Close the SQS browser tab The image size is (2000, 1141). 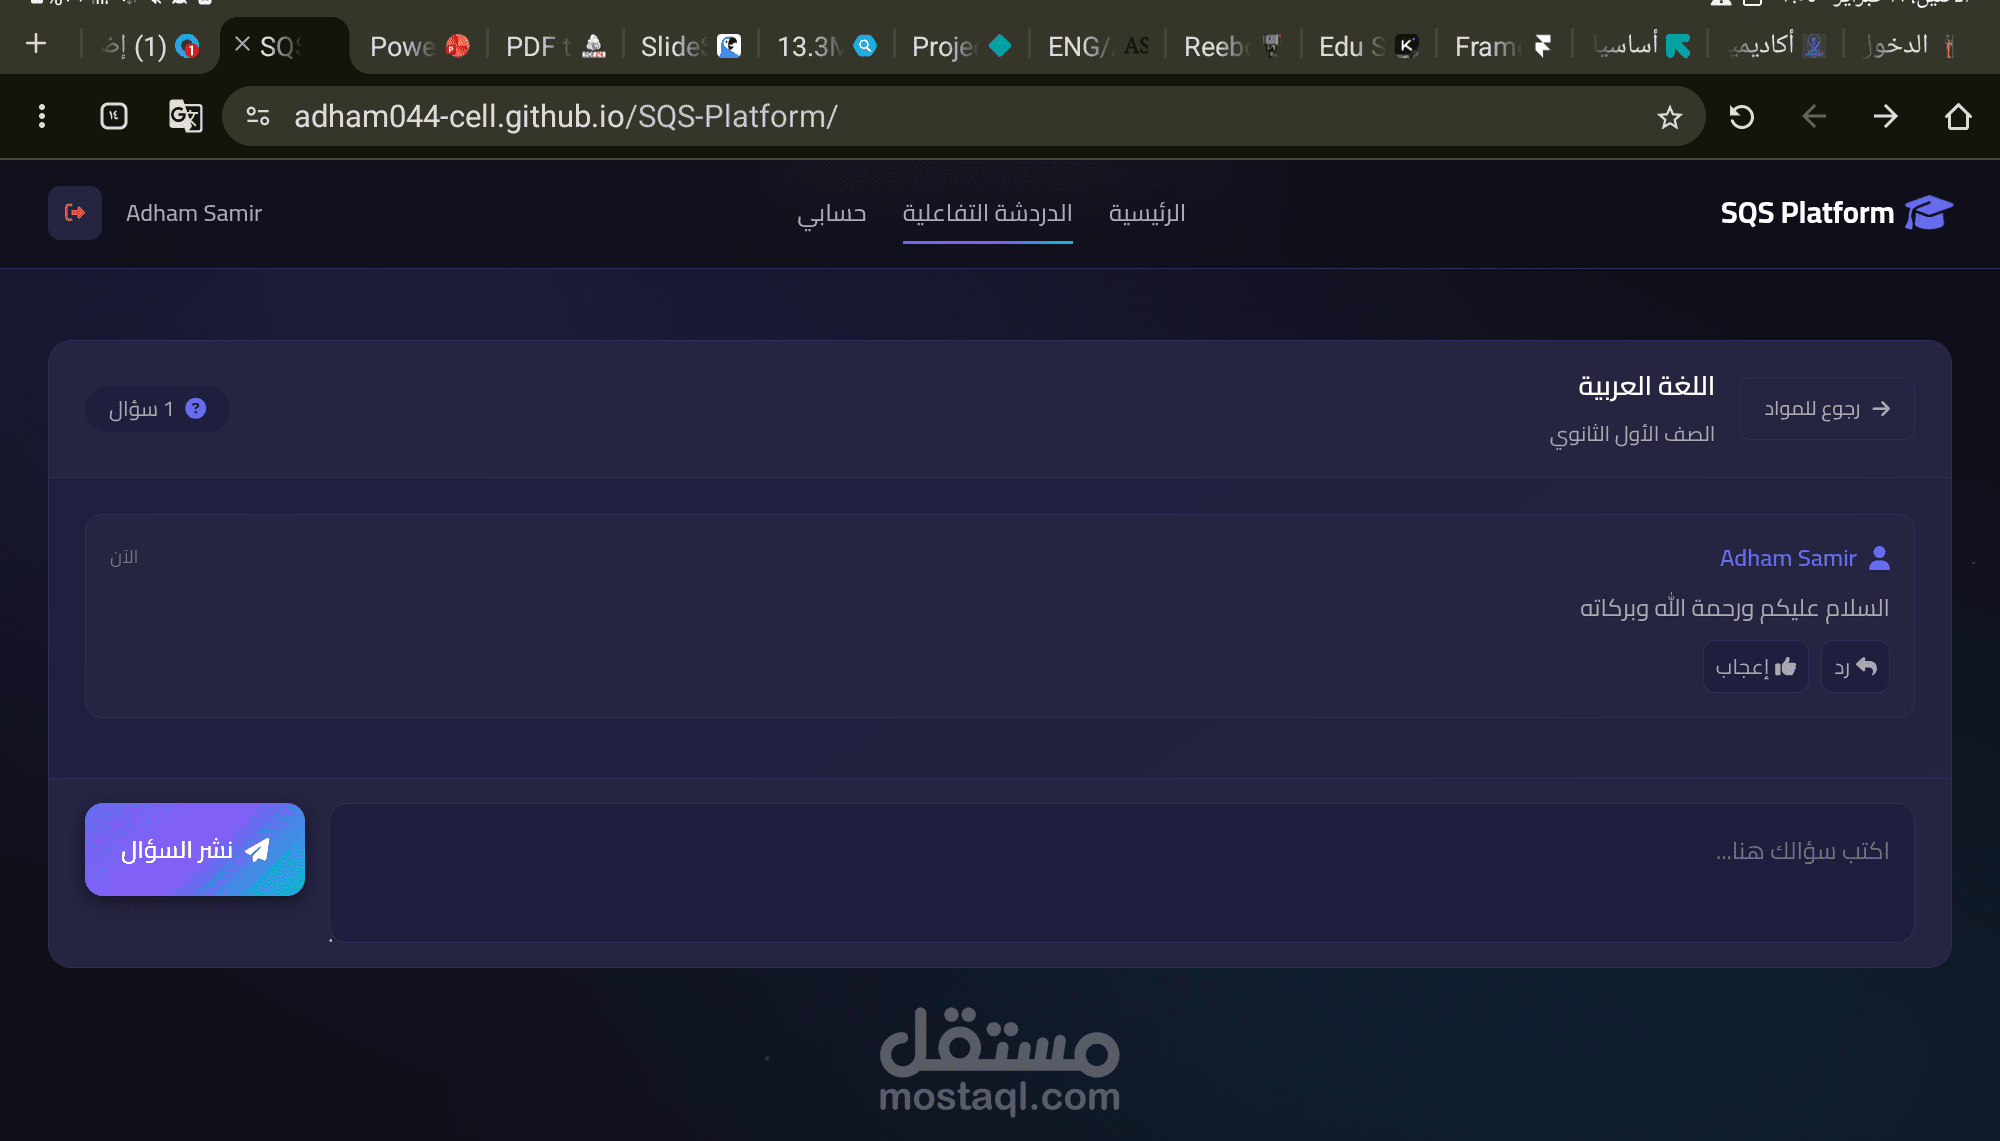coord(242,44)
